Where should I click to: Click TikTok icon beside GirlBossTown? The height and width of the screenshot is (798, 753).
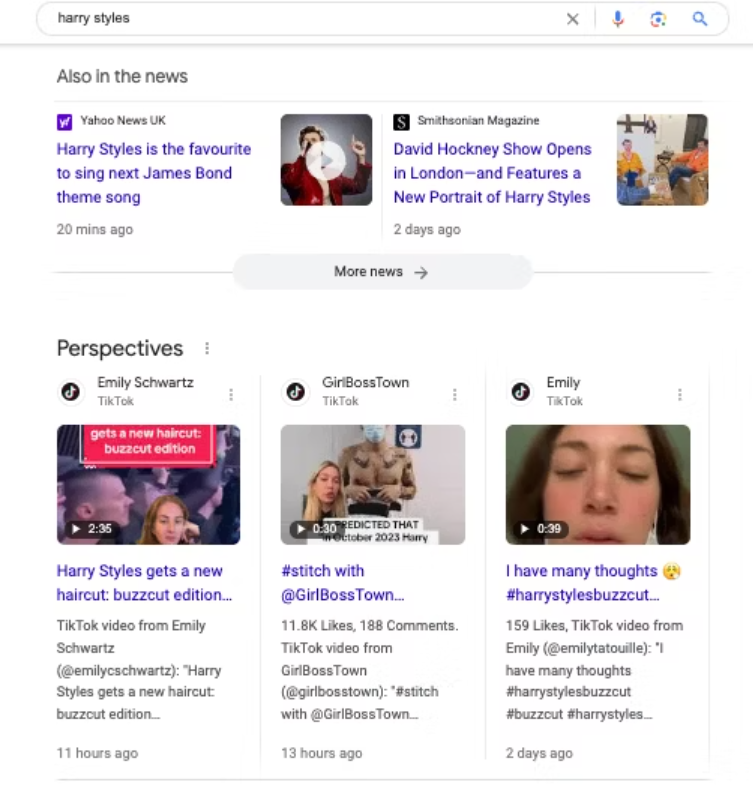click(x=296, y=392)
